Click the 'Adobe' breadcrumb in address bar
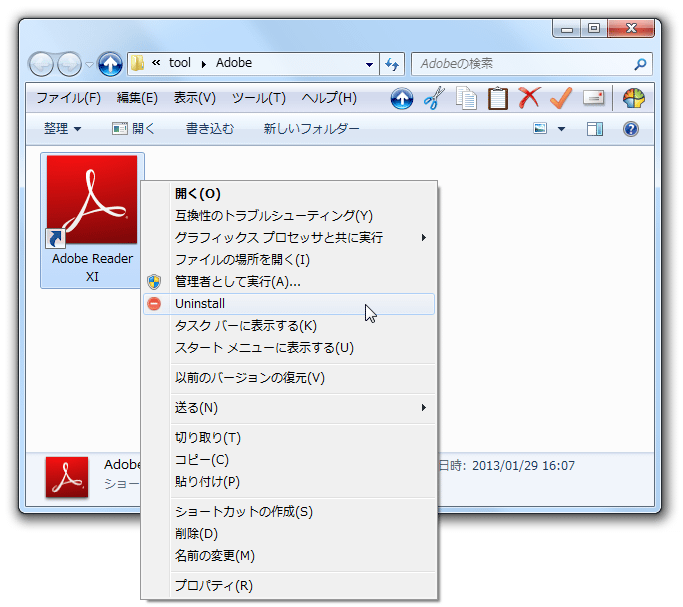 coord(234,63)
